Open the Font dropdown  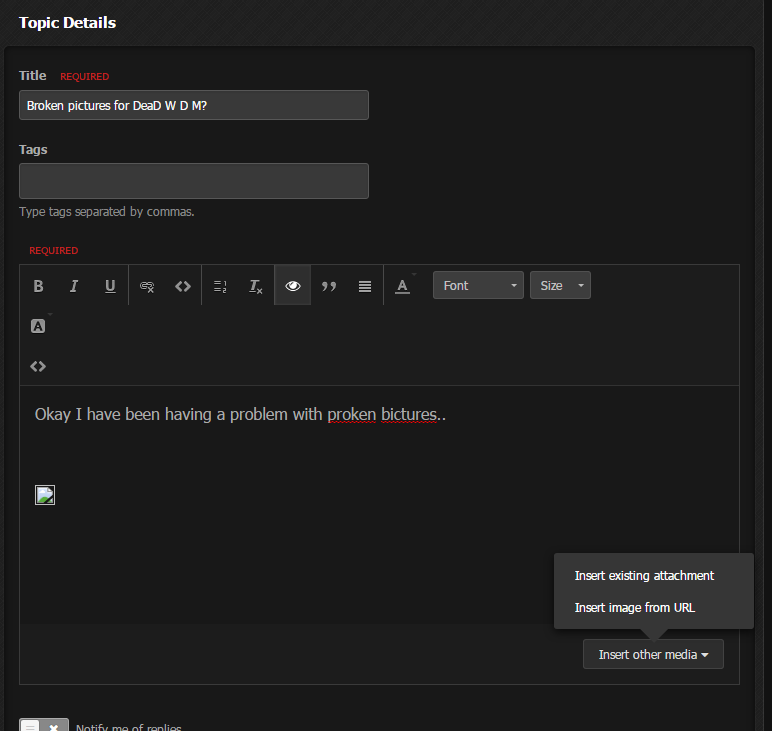pyautogui.click(x=478, y=285)
